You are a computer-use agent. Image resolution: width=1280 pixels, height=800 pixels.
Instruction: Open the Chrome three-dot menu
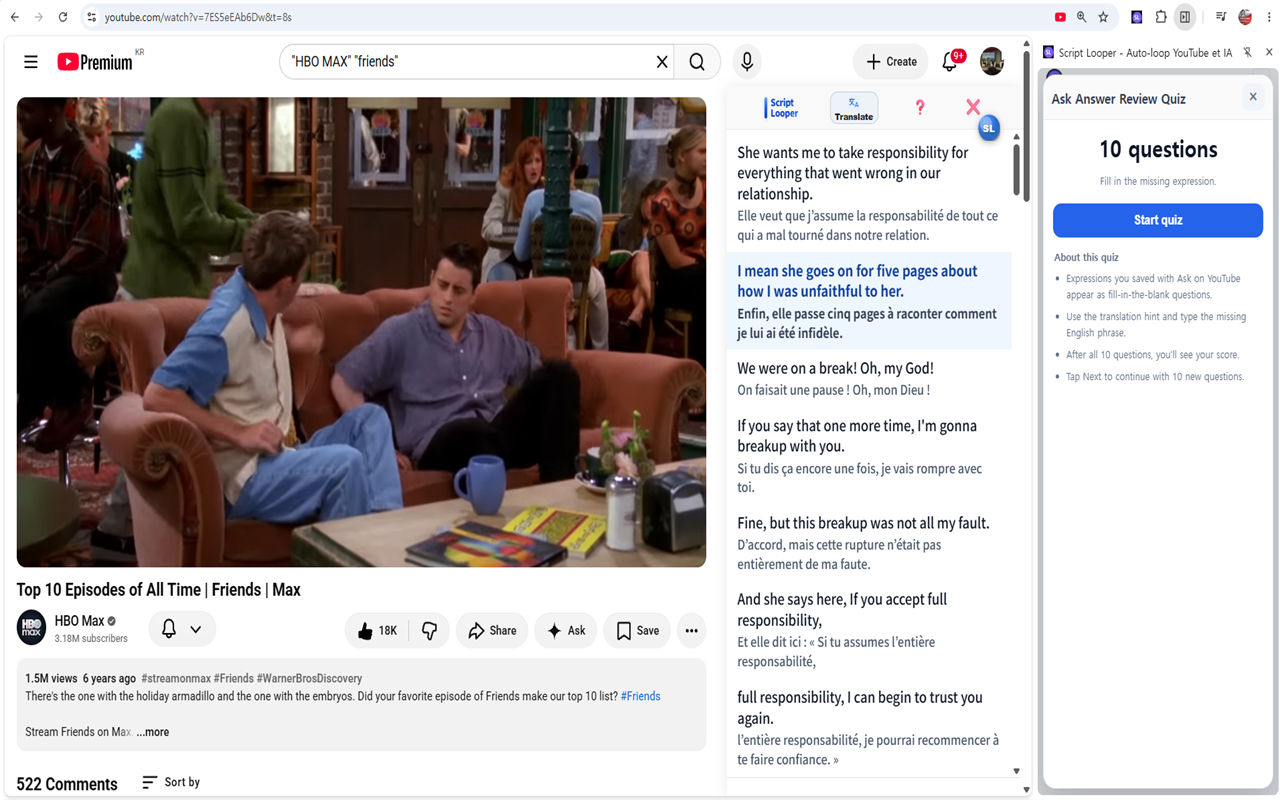click(1268, 17)
